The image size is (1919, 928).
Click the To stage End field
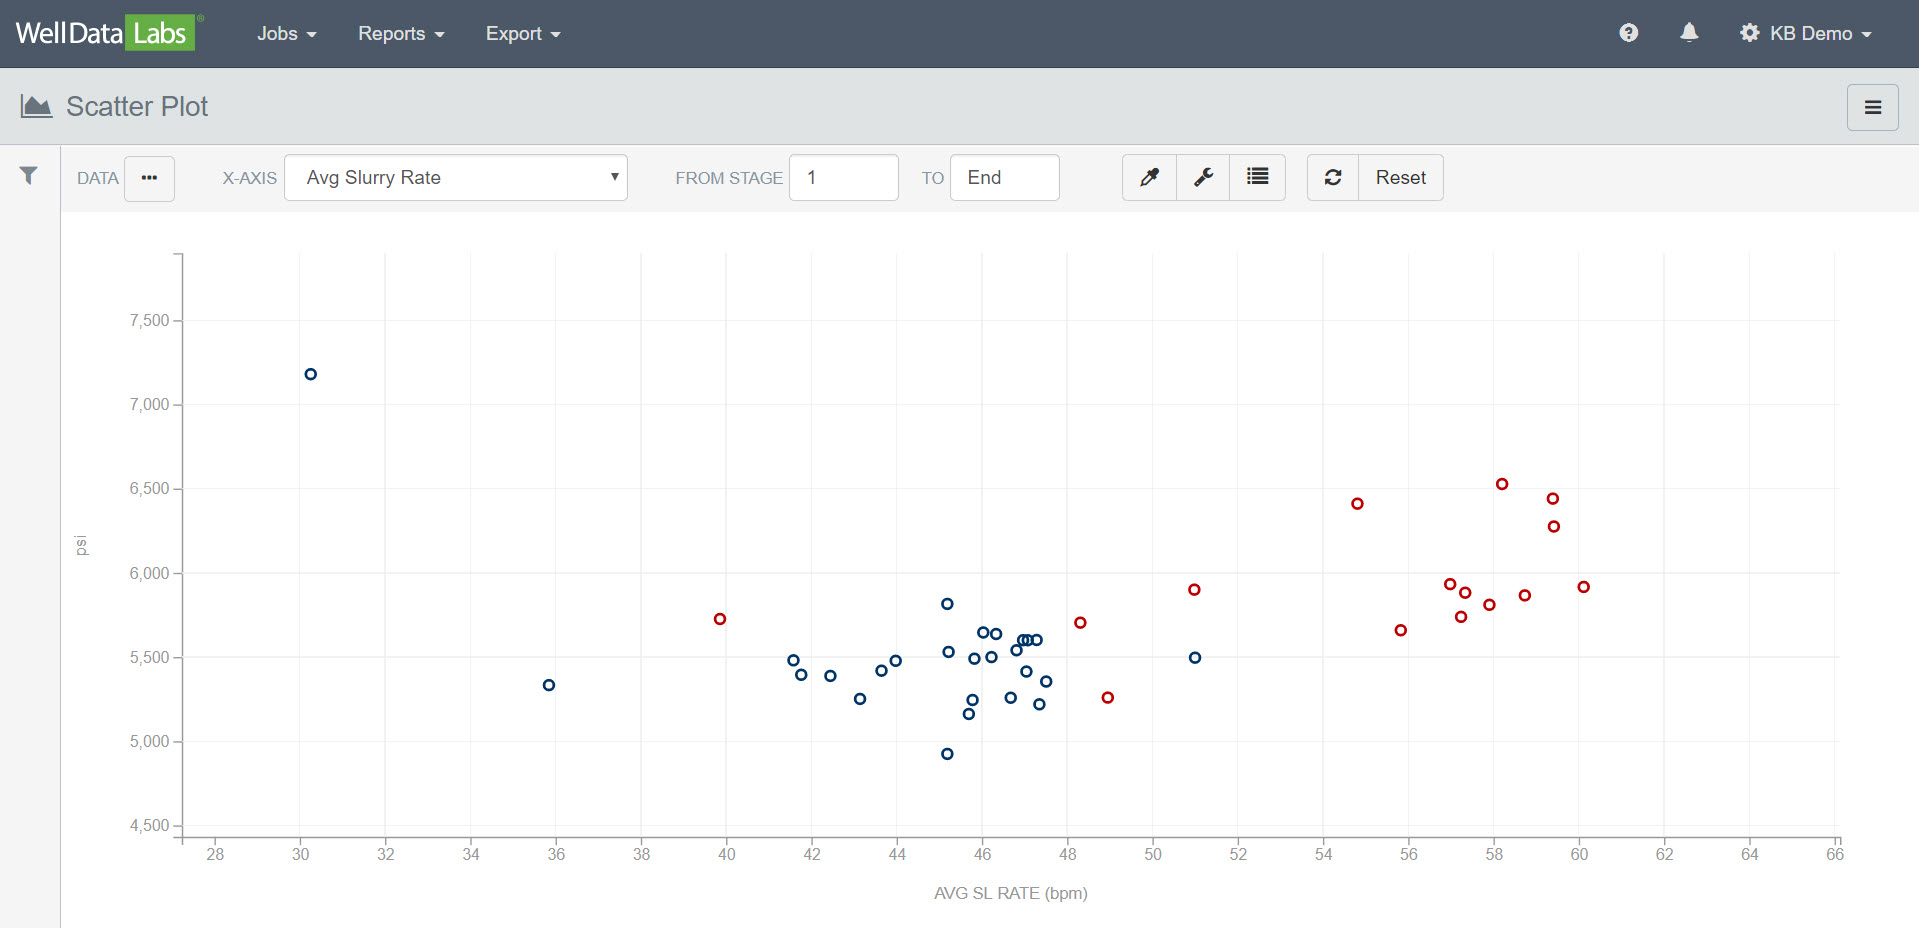[1004, 178]
